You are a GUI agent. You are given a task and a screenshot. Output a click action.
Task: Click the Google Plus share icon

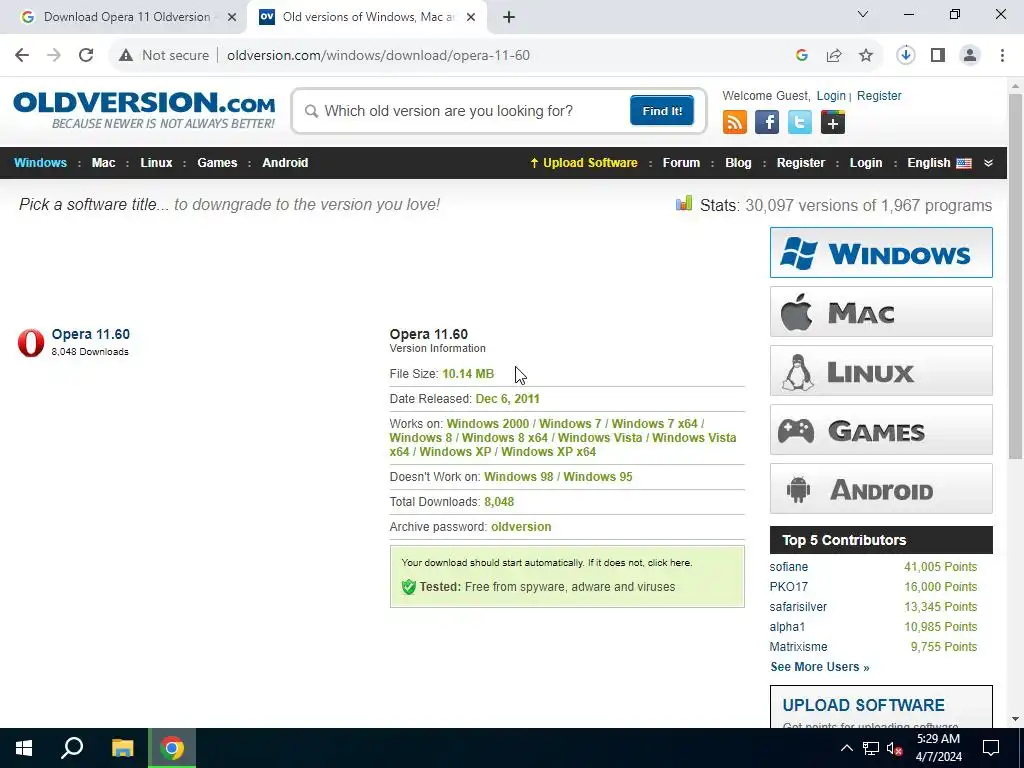(x=833, y=122)
